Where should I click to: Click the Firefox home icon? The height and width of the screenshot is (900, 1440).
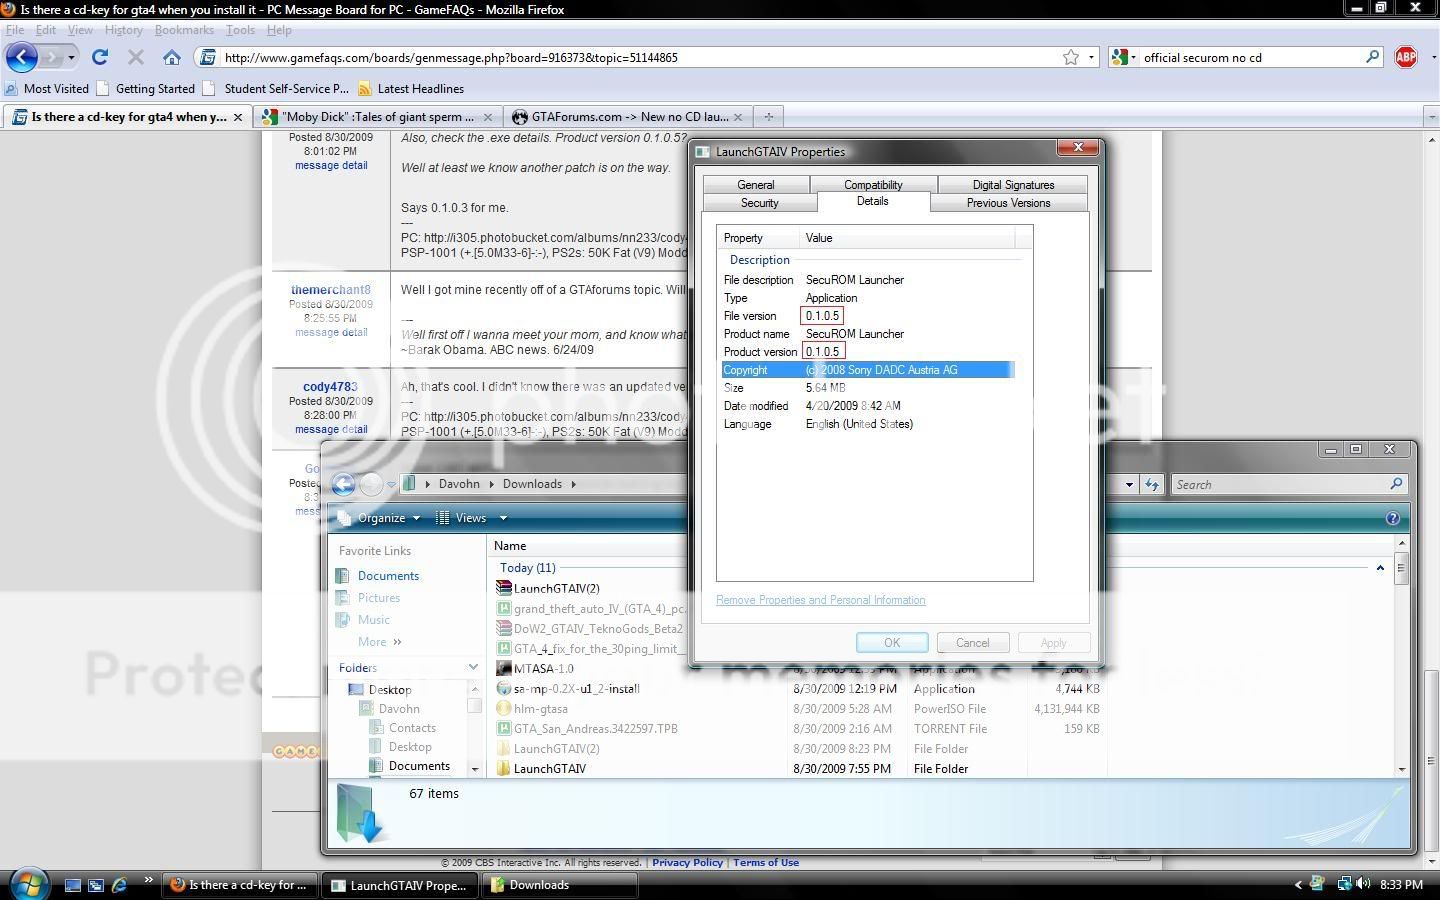pos(172,57)
